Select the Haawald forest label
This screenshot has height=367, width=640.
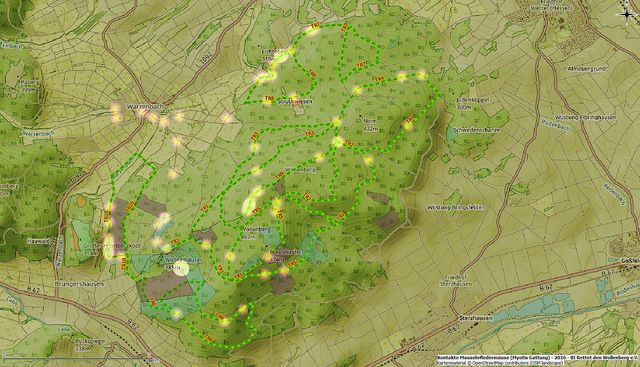point(38,241)
